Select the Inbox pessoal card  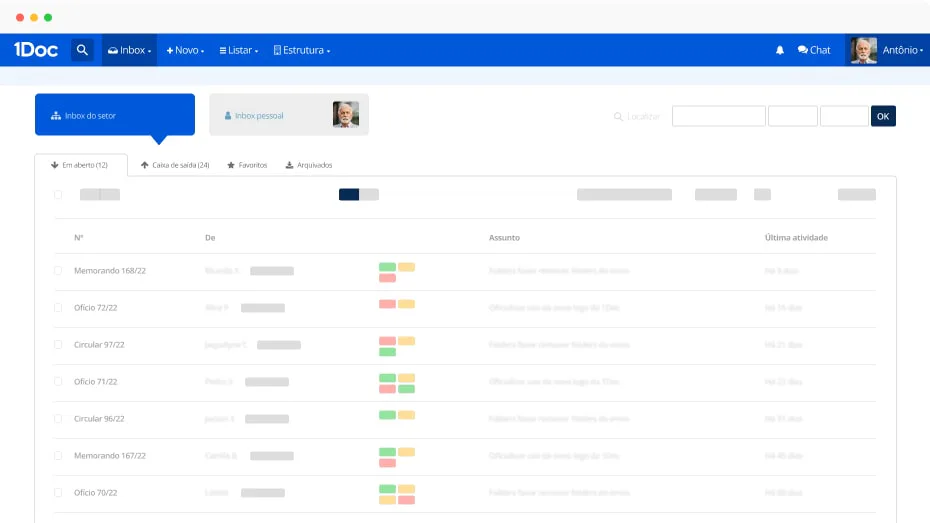pos(289,115)
